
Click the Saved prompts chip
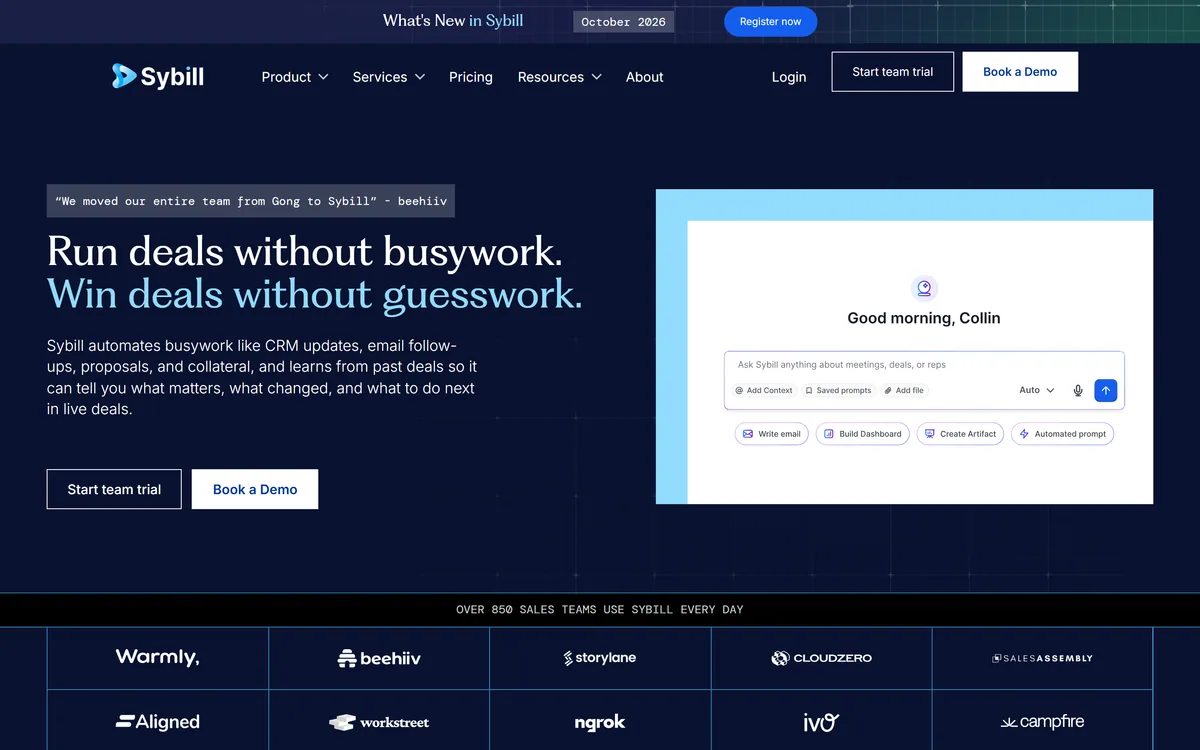(x=838, y=390)
